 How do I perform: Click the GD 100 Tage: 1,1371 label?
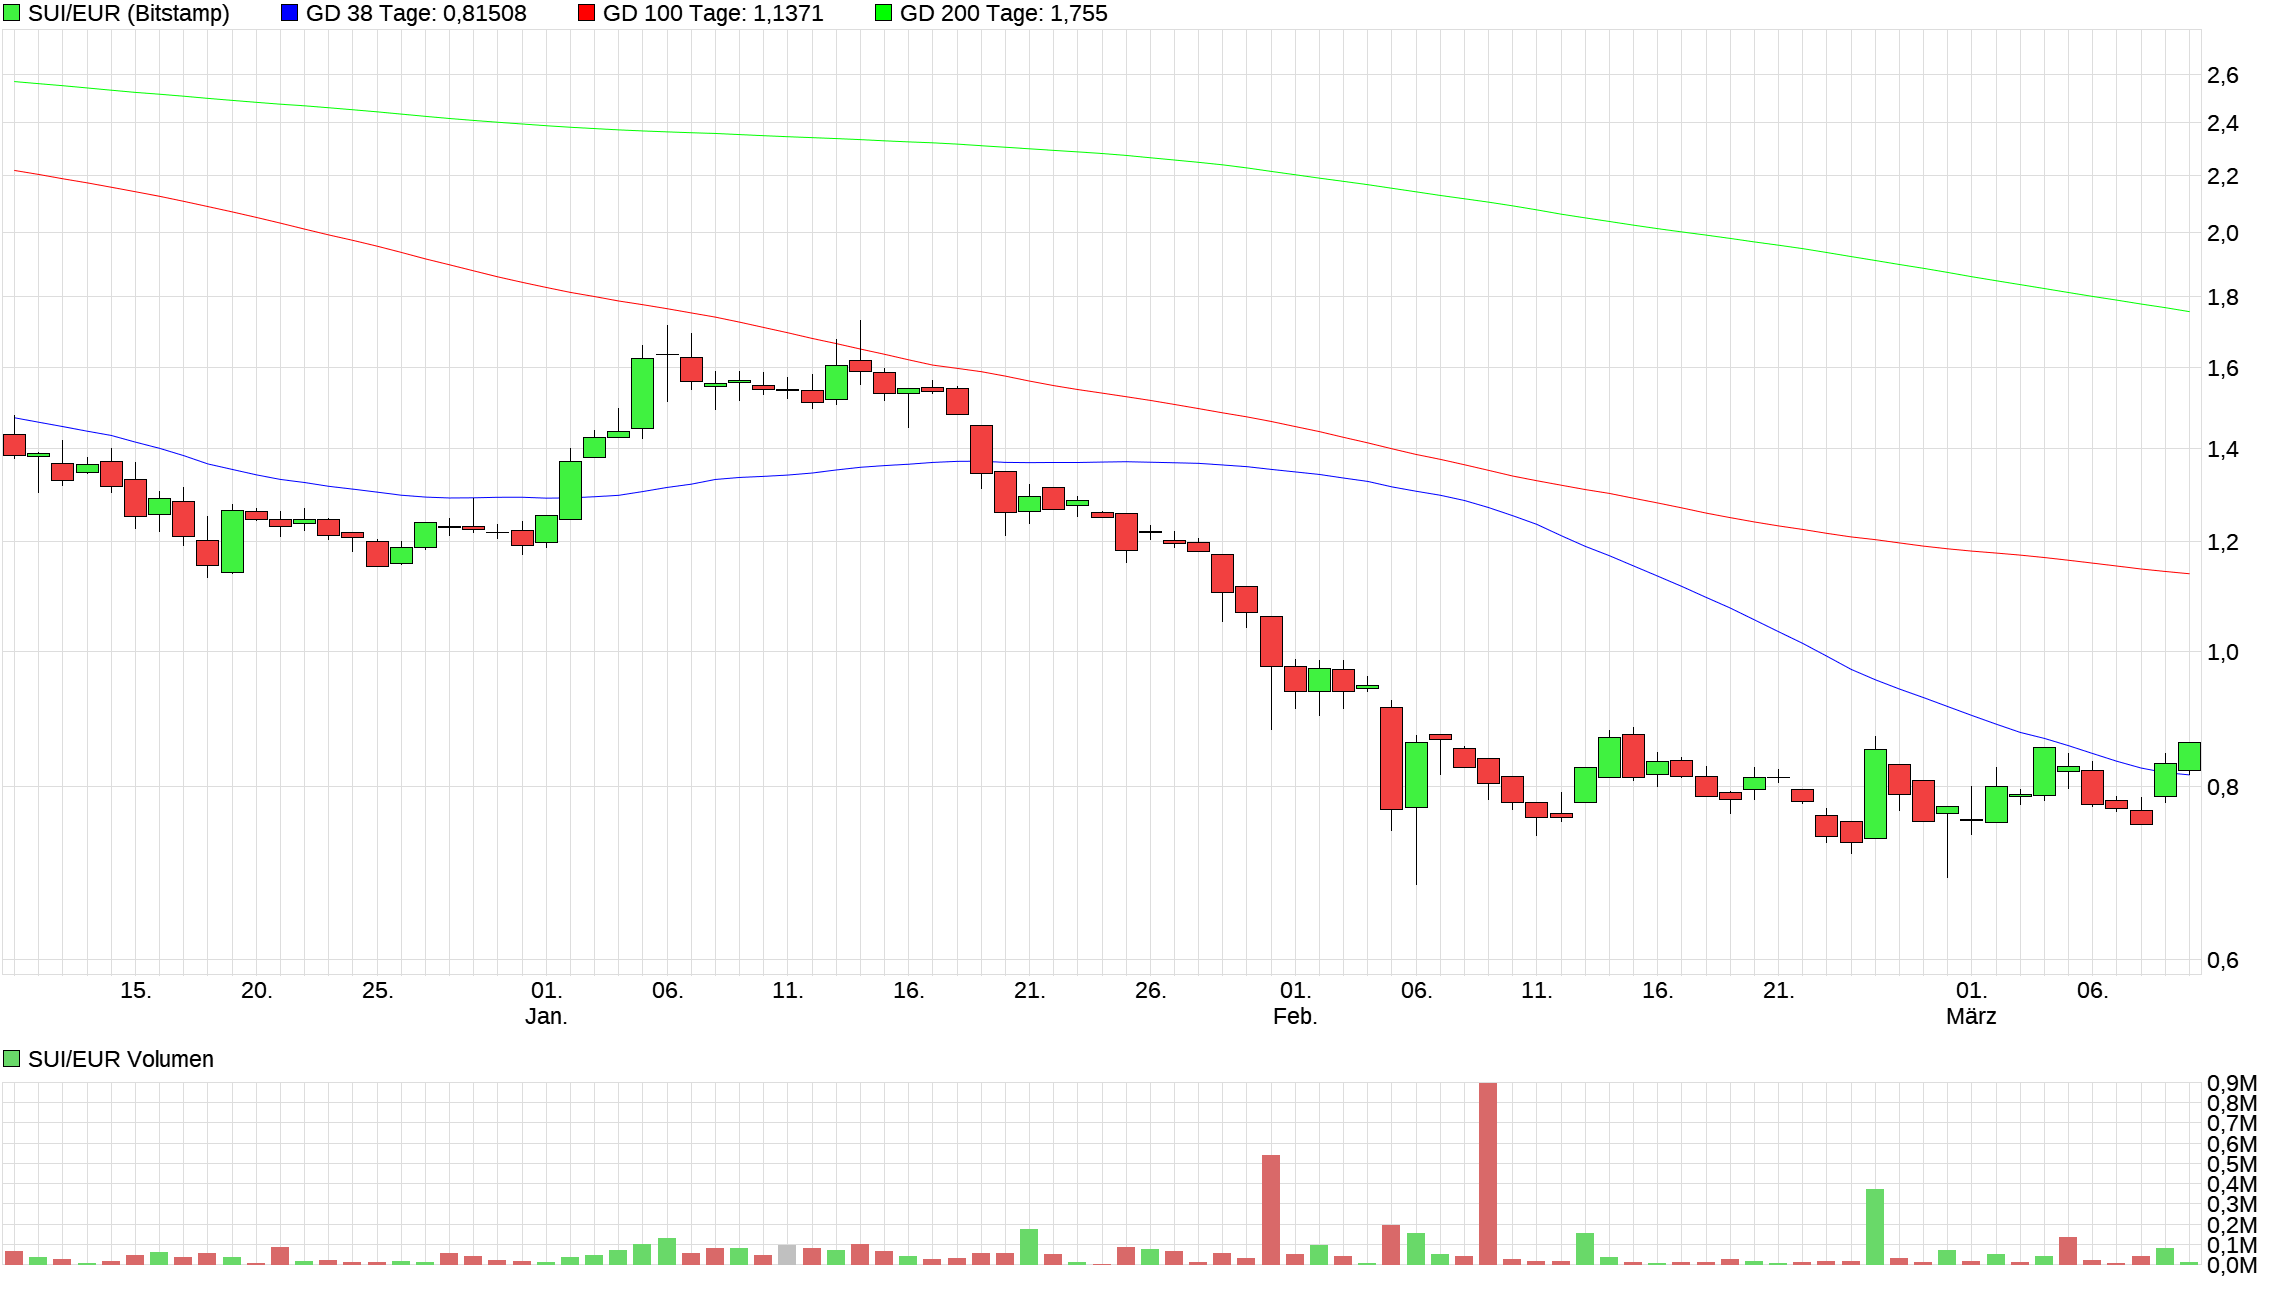pos(713,14)
